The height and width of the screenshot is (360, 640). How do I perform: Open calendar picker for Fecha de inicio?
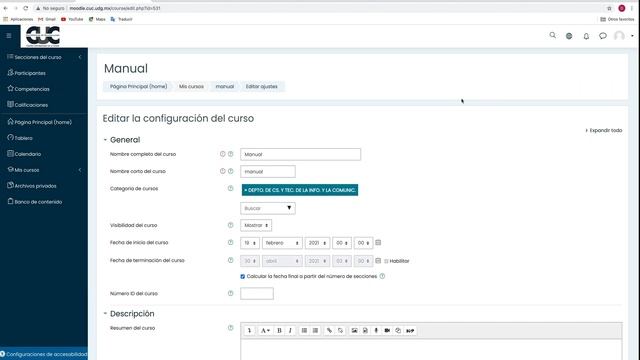click(378, 242)
